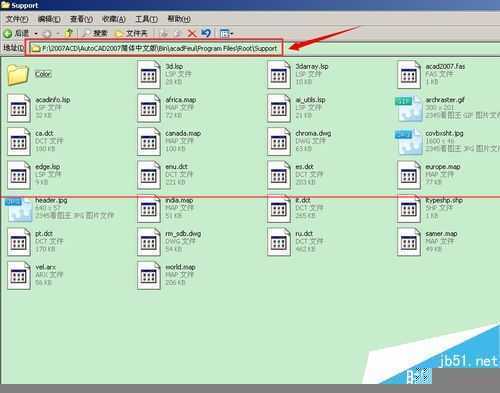Select the canada.map file icon
The image size is (500, 393).
coord(149,142)
